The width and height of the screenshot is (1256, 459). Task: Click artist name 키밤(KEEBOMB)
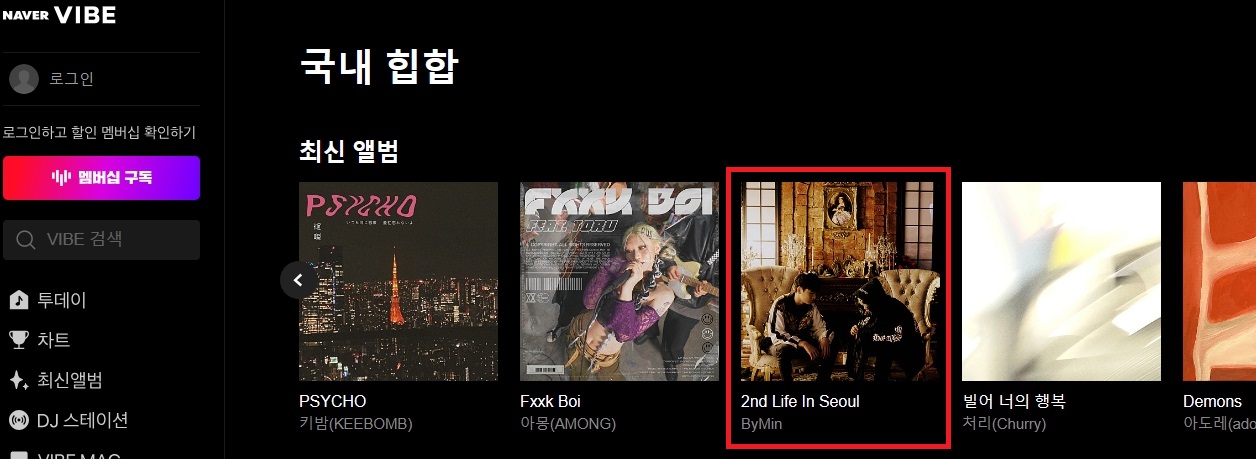click(x=356, y=424)
